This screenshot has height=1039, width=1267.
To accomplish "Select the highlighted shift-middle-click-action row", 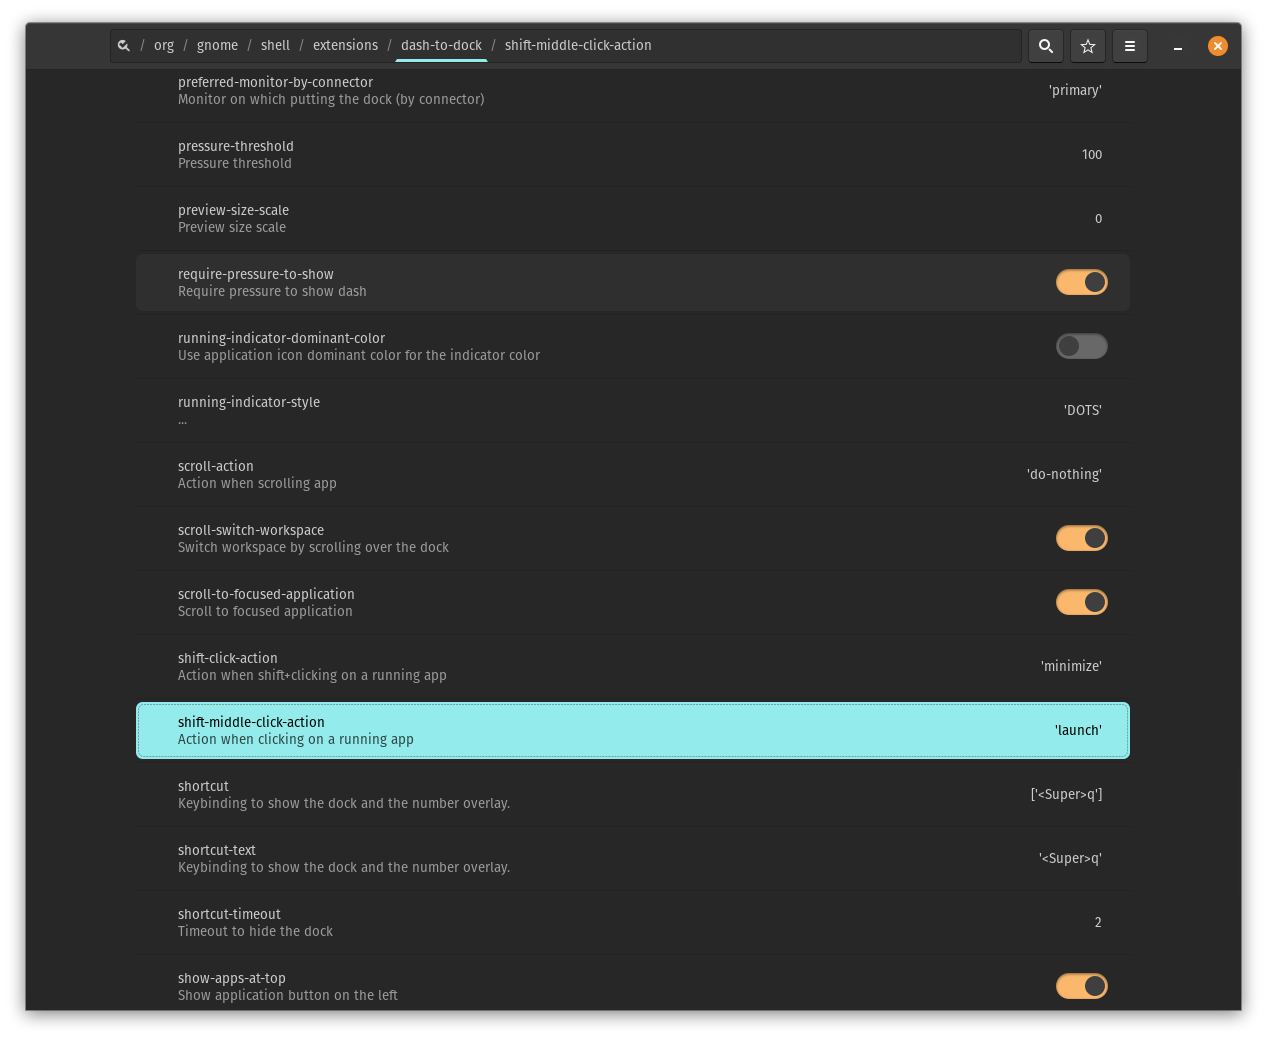I will pyautogui.click(x=632, y=730).
